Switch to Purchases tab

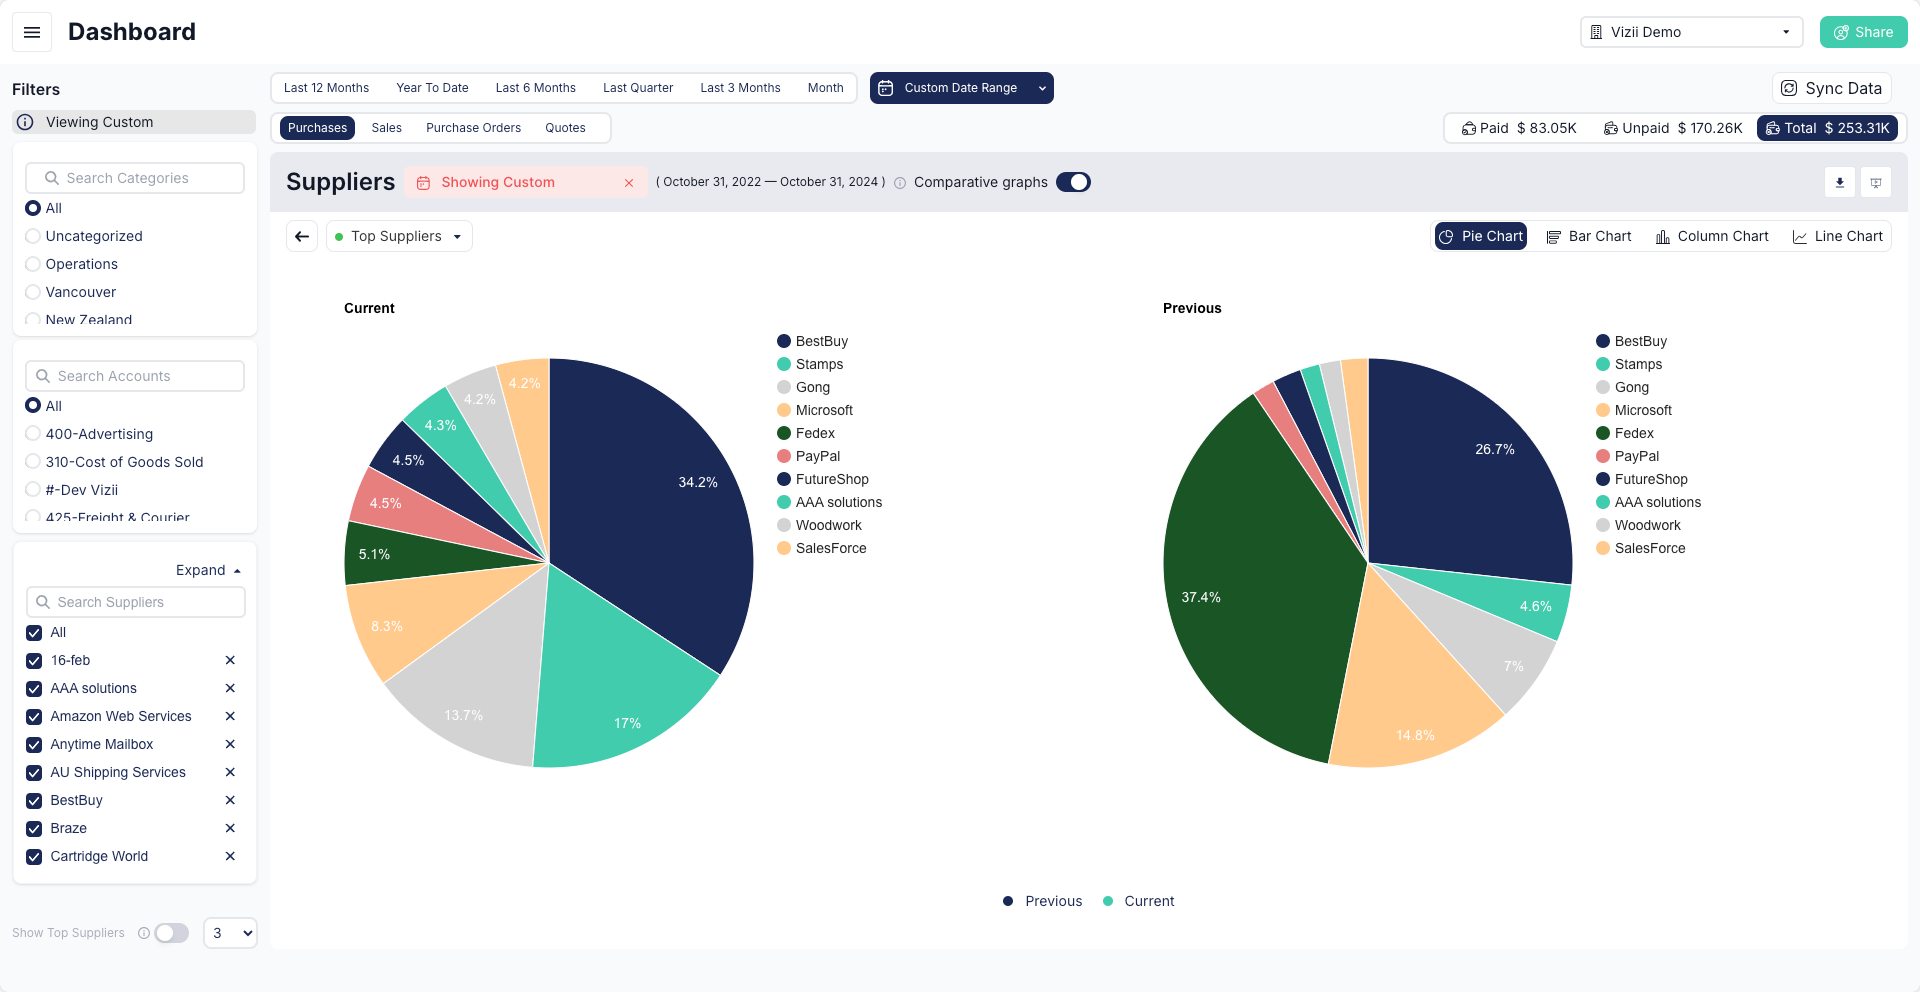pos(317,128)
